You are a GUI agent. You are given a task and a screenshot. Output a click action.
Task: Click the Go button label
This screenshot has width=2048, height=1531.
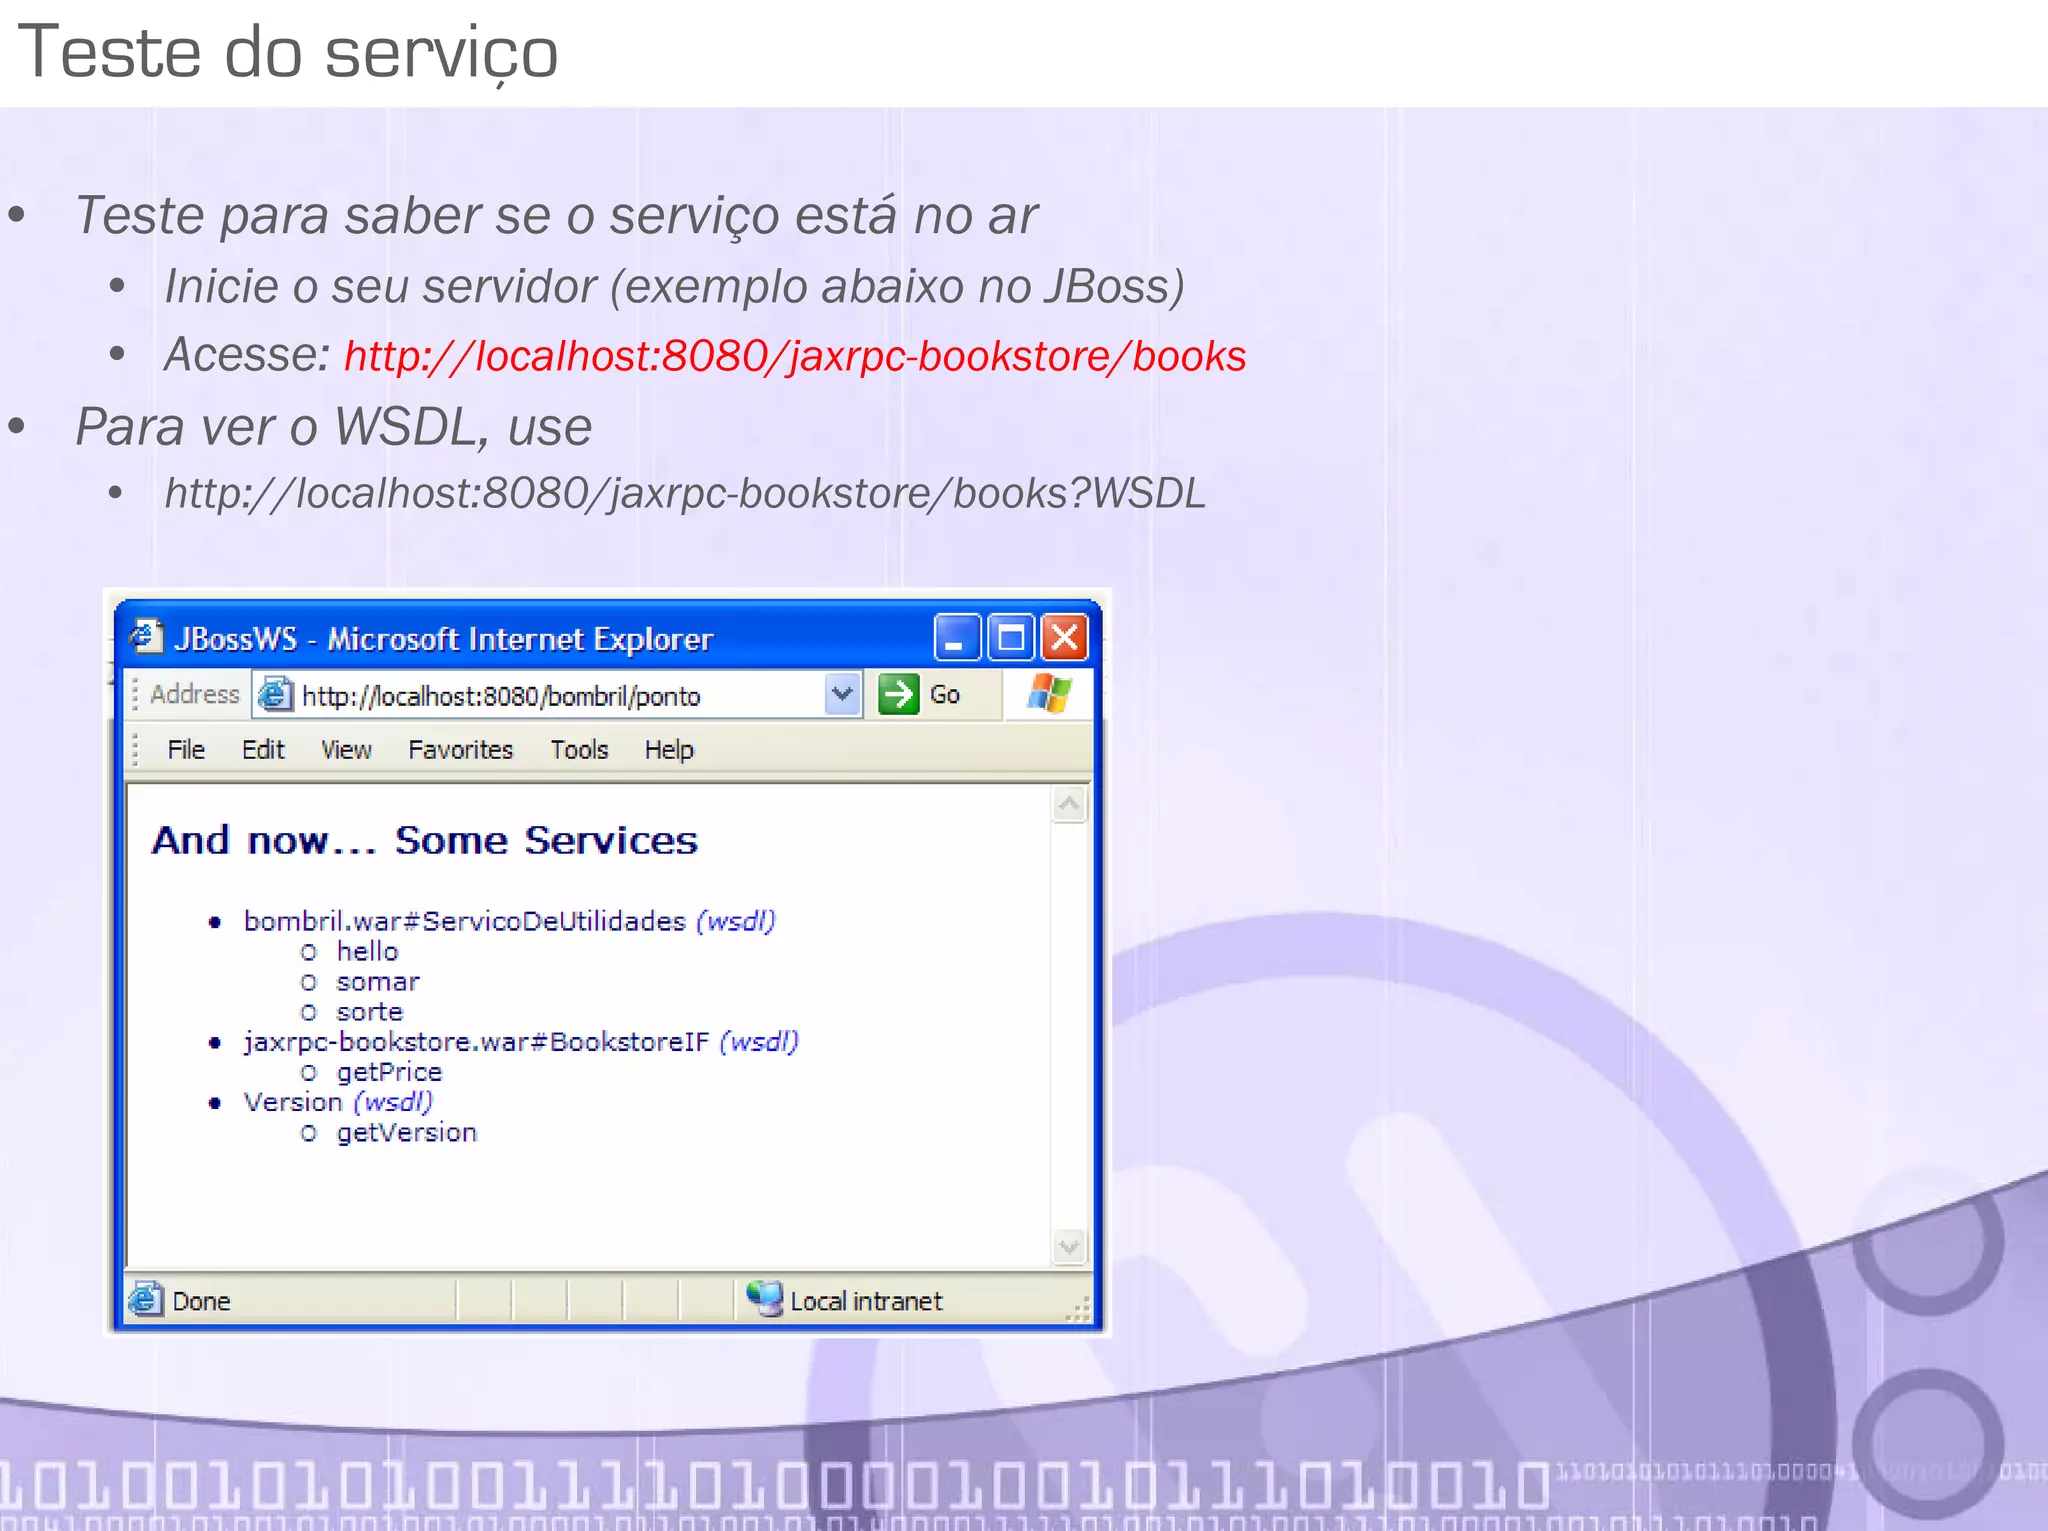pyautogui.click(x=945, y=695)
